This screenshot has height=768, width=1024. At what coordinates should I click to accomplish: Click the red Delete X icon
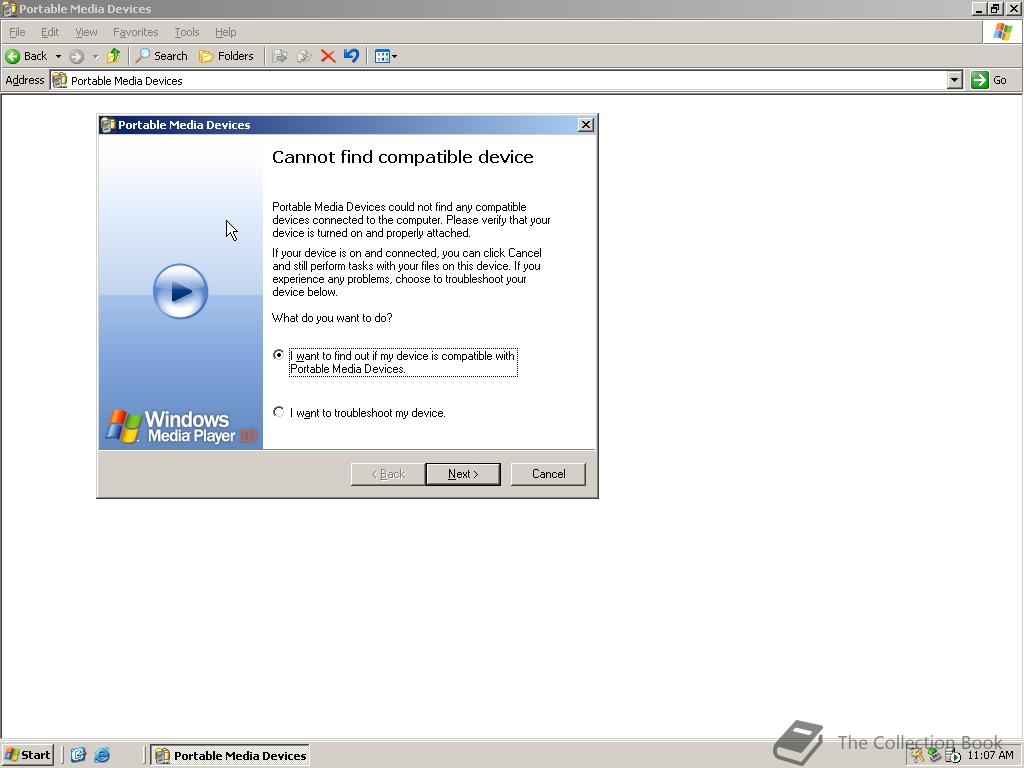[x=328, y=56]
